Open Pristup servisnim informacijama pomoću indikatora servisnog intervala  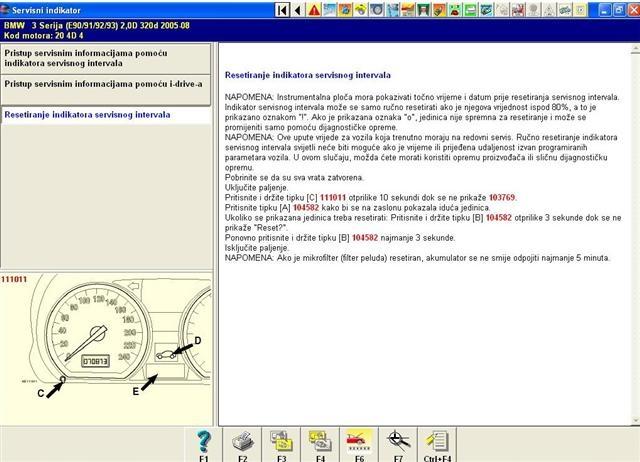coord(106,58)
